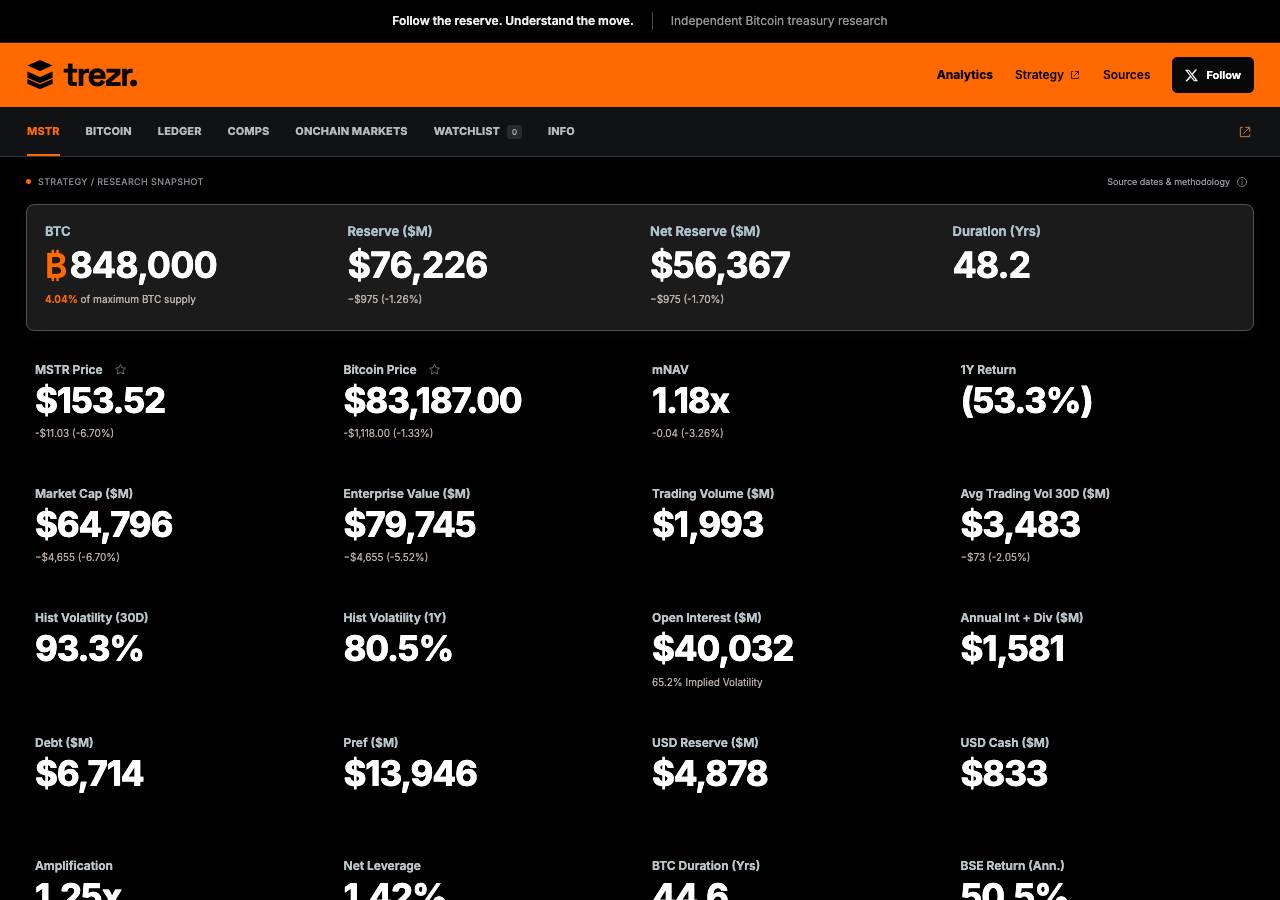Click the Bitcoin Price value $83,187.00
The height and width of the screenshot is (900, 1280).
click(432, 401)
